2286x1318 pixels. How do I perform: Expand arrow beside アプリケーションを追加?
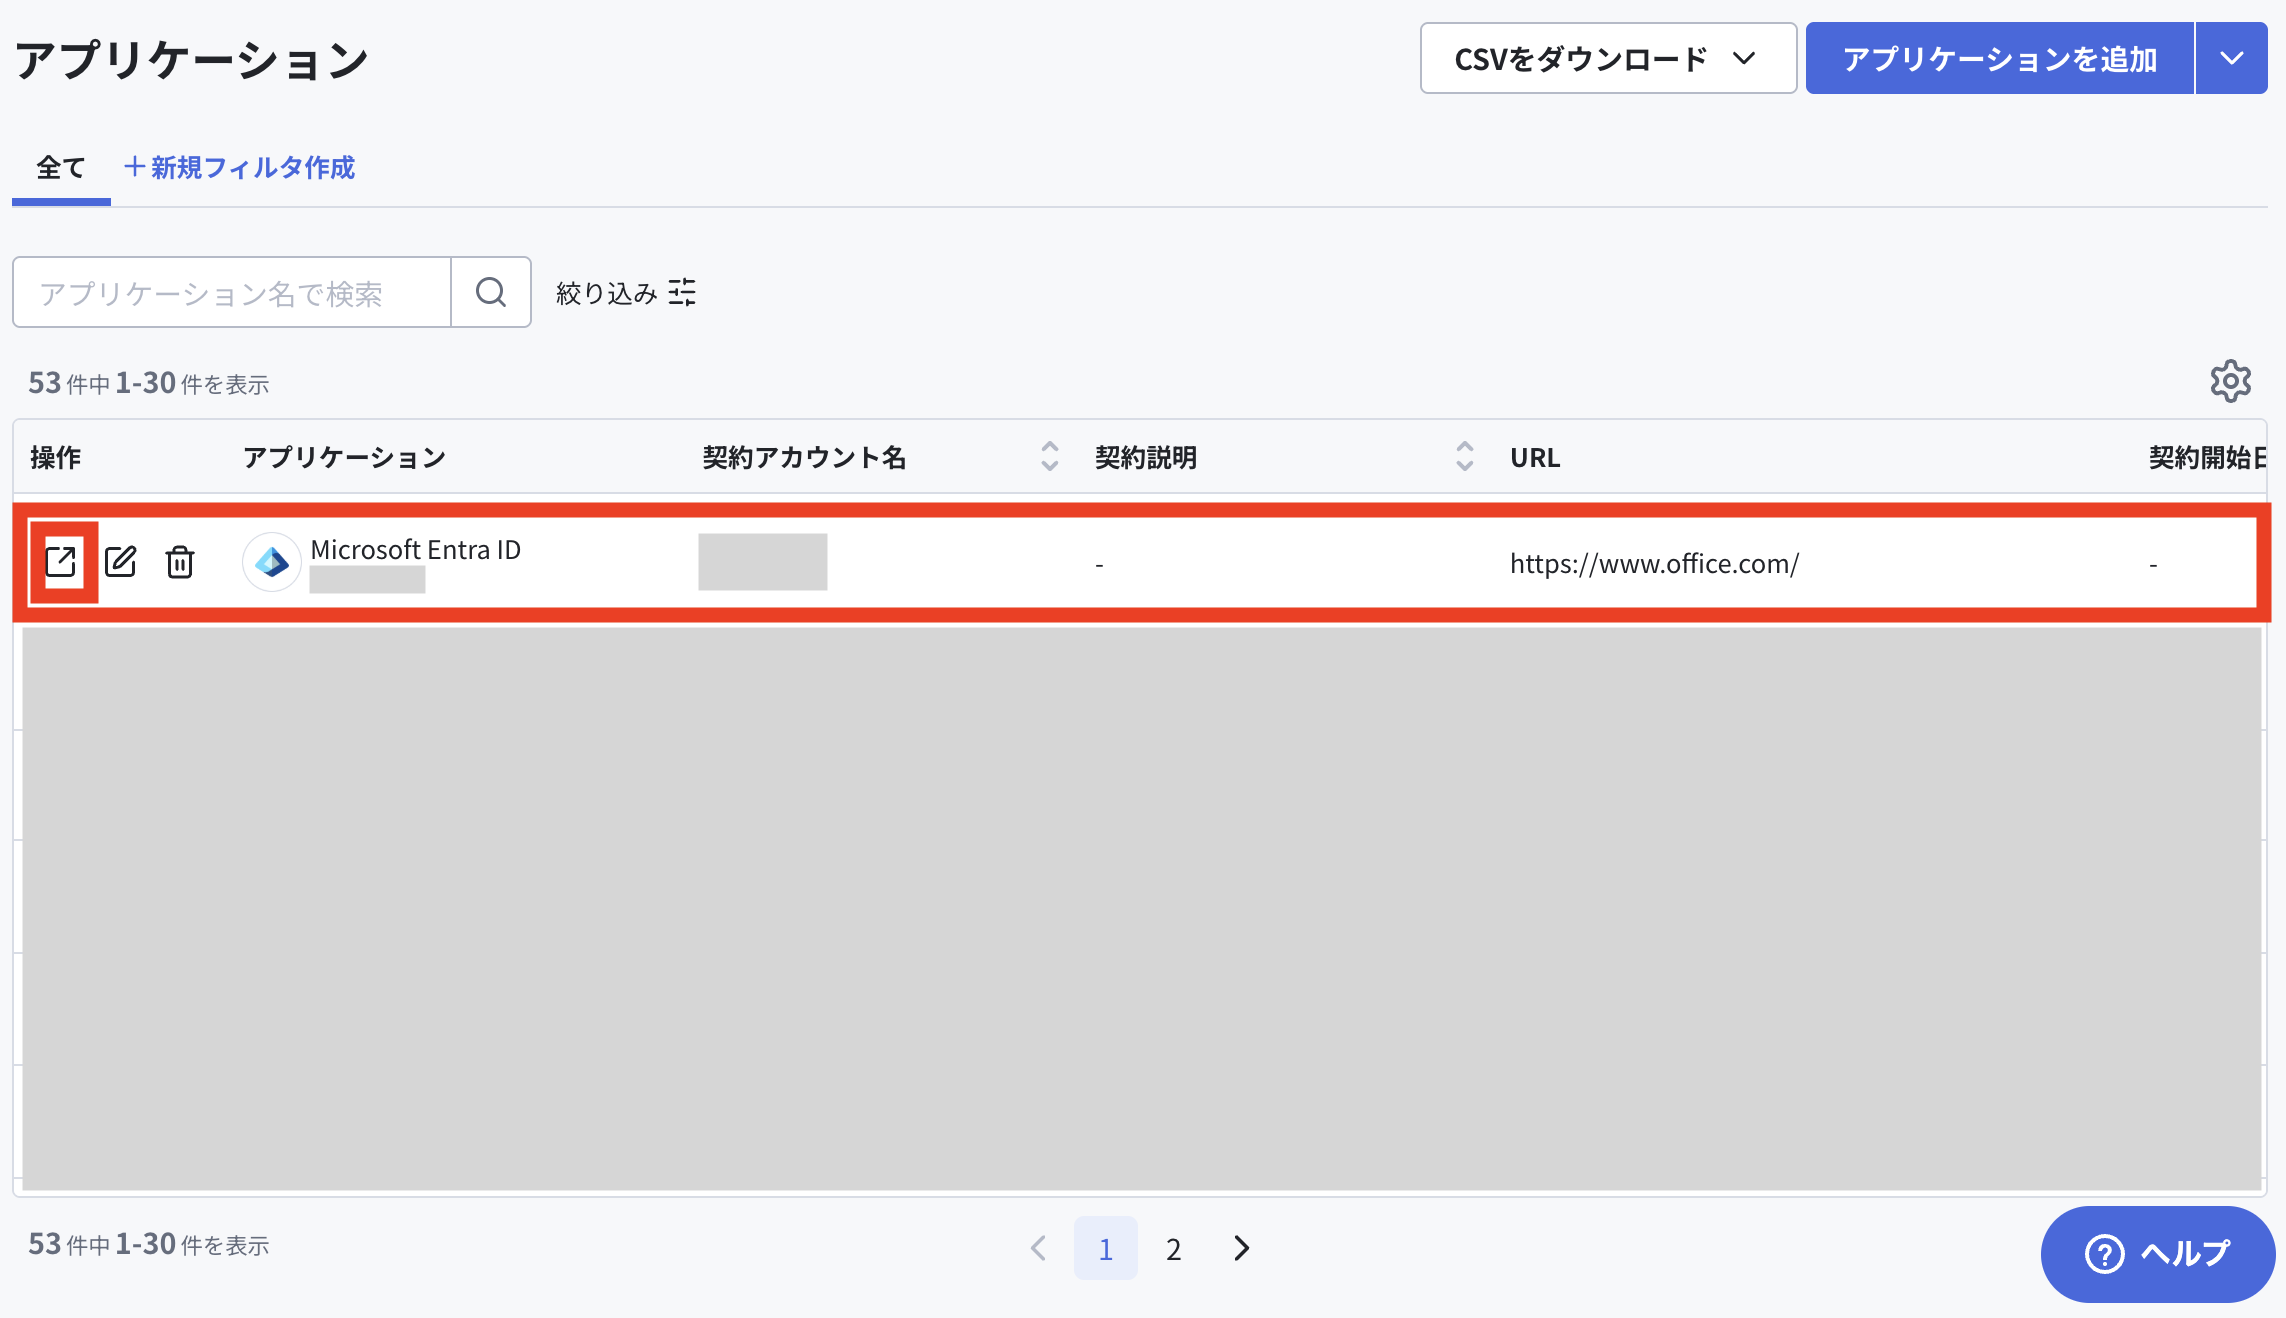click(2232, 58)
